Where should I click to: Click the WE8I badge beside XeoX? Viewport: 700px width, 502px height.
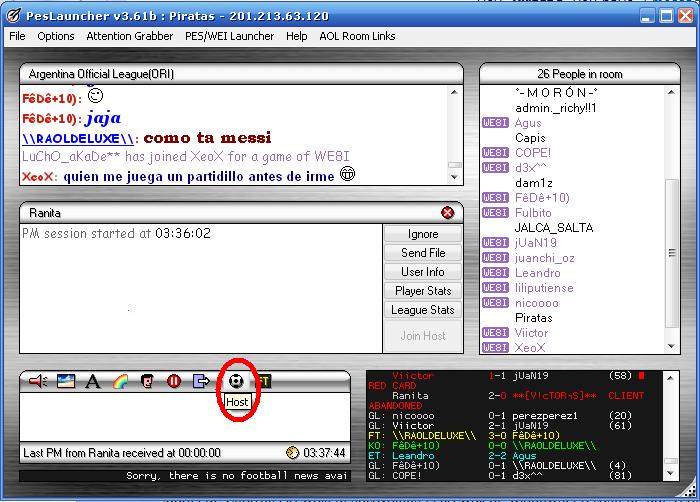click(x=495, y=347)
